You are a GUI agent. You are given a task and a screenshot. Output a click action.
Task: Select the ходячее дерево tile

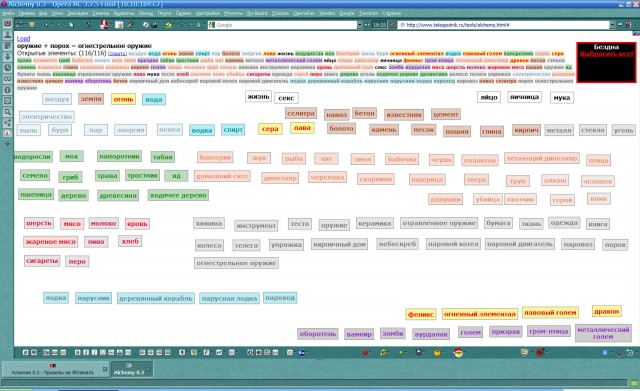(x=178, y=195)
